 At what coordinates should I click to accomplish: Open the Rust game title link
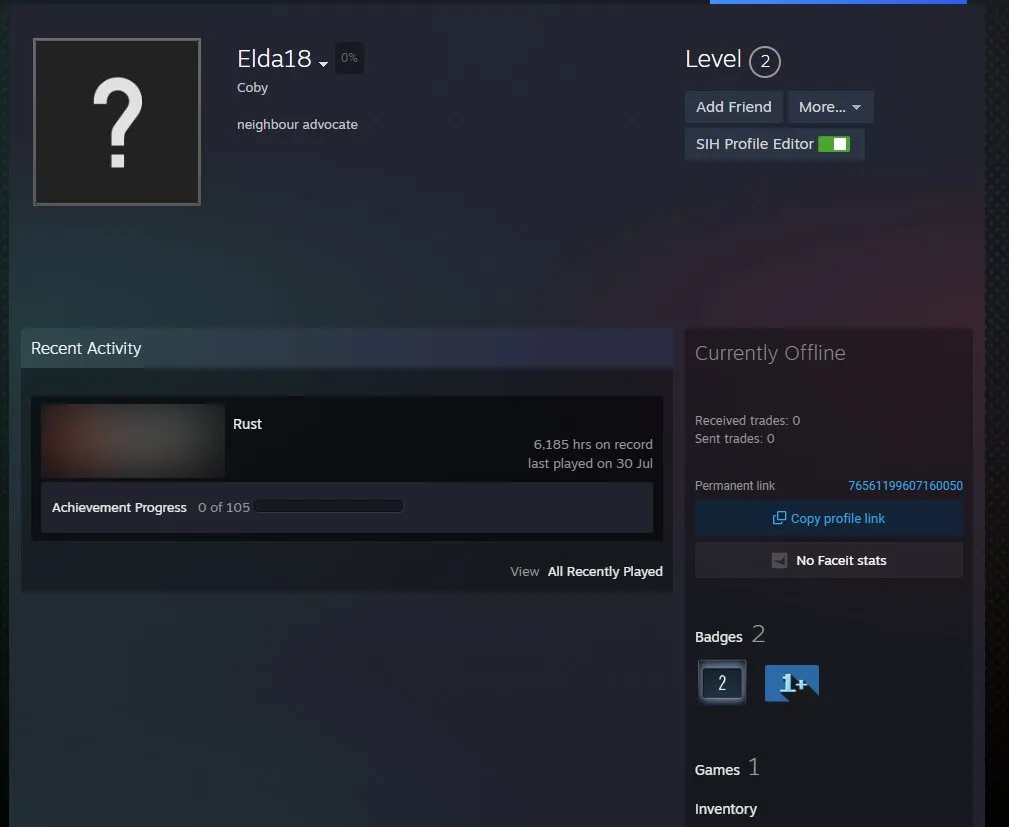(x=247, y=424)
